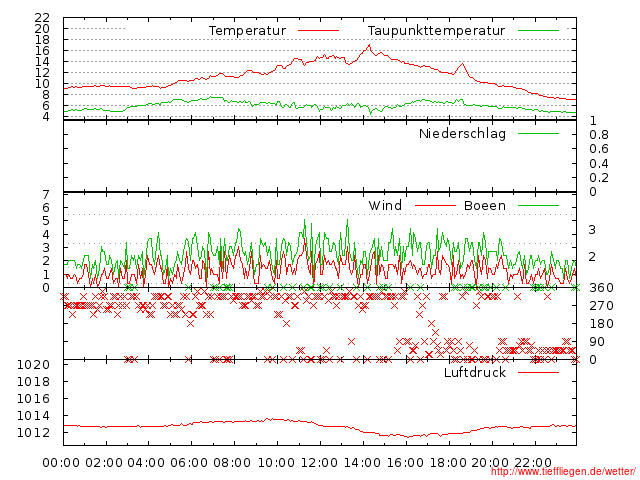This screenshot has width=640, height=480.
Task: Click the 08:00 time axis label
Action: 232,463
